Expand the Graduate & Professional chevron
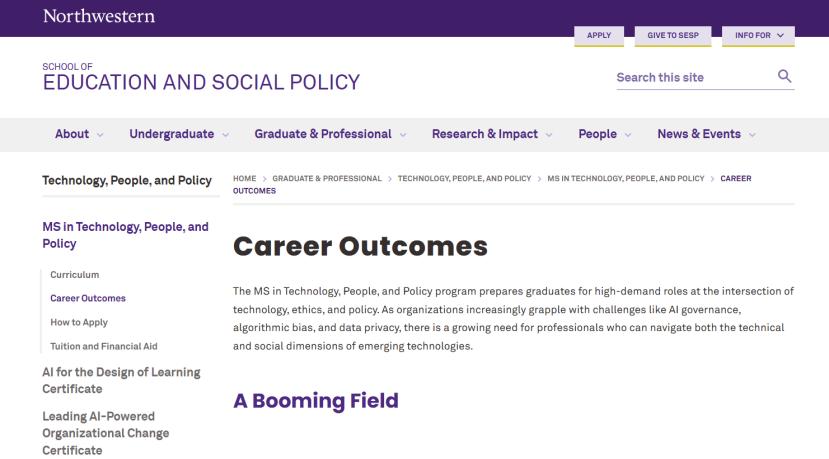Viewport: 829px width, 459px height. tap(403, 135)
